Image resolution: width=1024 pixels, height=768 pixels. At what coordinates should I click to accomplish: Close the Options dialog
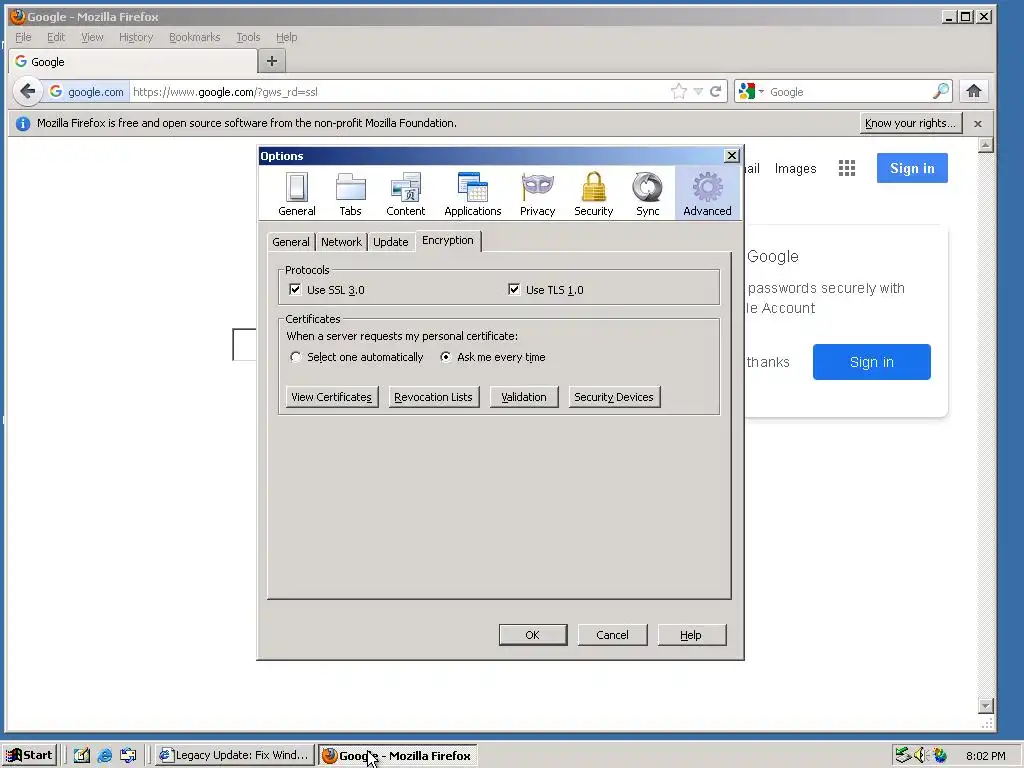[x=731, y=155]
